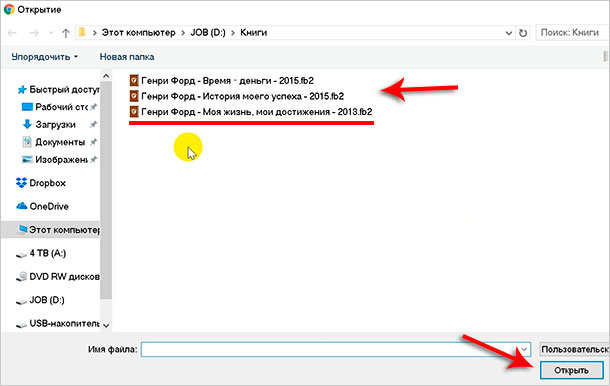Create a folder with 'Новая папка'
Viewport: 610px width, 386px height.
point(127,57)
